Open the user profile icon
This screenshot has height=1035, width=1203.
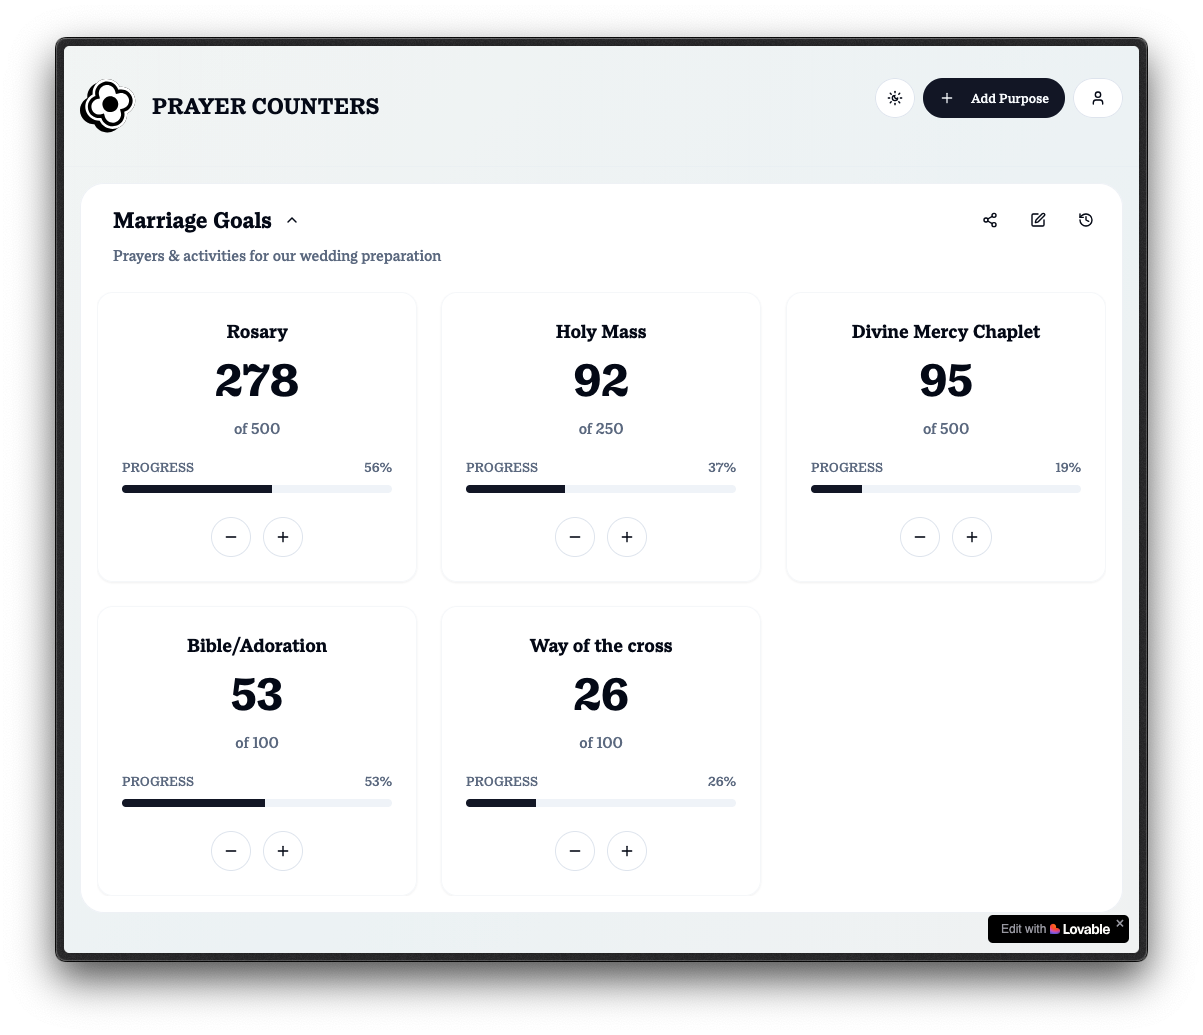(1097, 98)
